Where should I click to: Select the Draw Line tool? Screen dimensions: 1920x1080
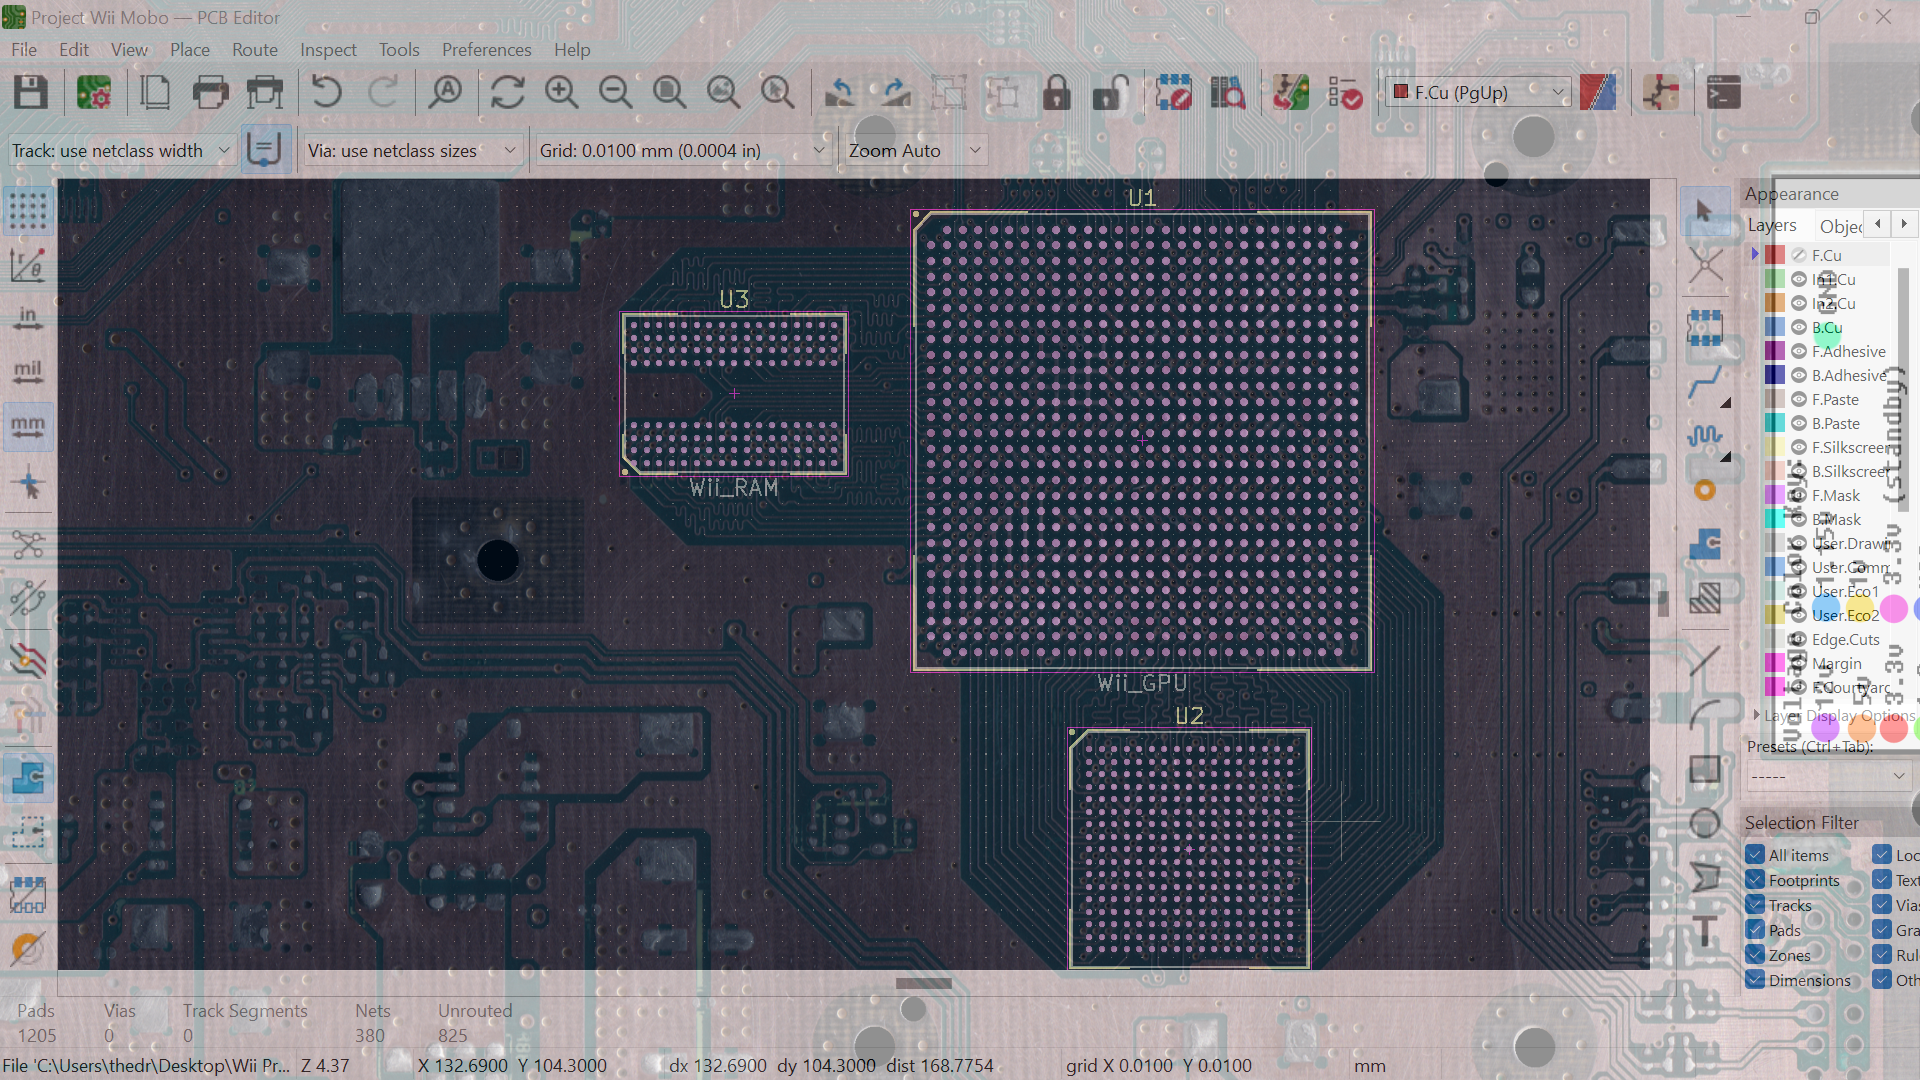point(1705,661)
